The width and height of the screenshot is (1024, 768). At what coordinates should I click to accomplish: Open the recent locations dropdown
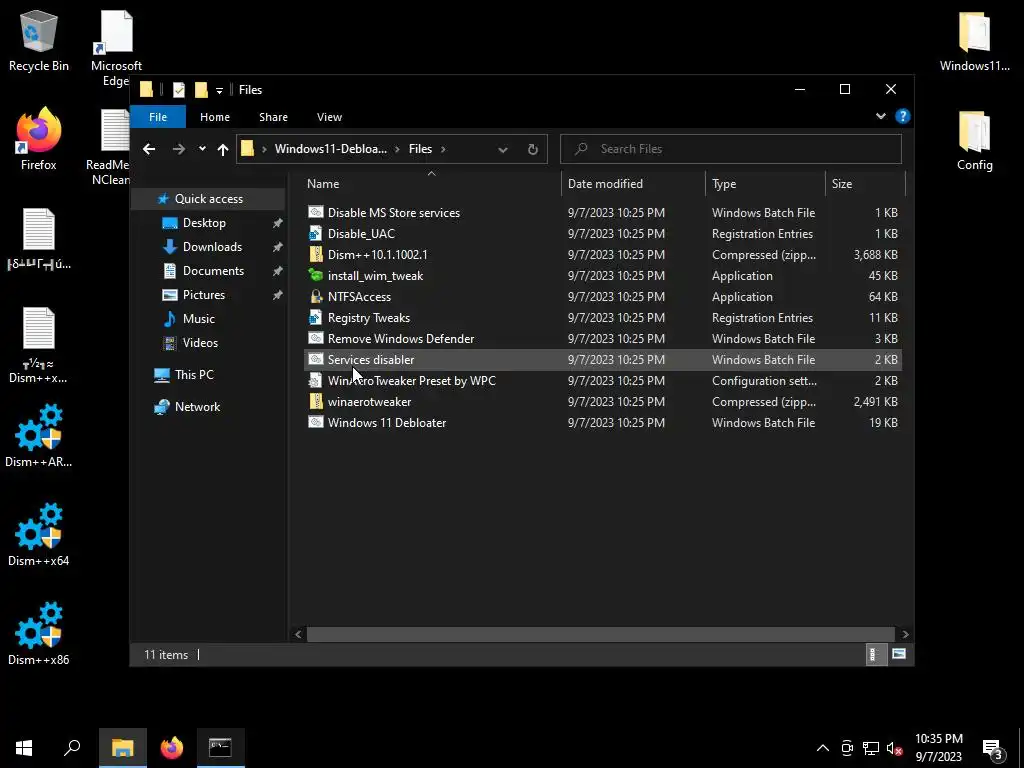[202, 149]
